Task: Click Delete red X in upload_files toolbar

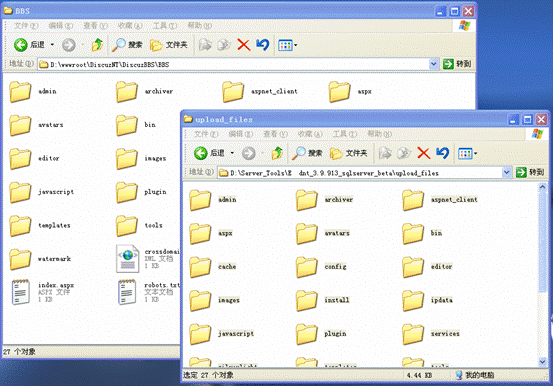Action: pyautogui.click(x=423, y=153)
